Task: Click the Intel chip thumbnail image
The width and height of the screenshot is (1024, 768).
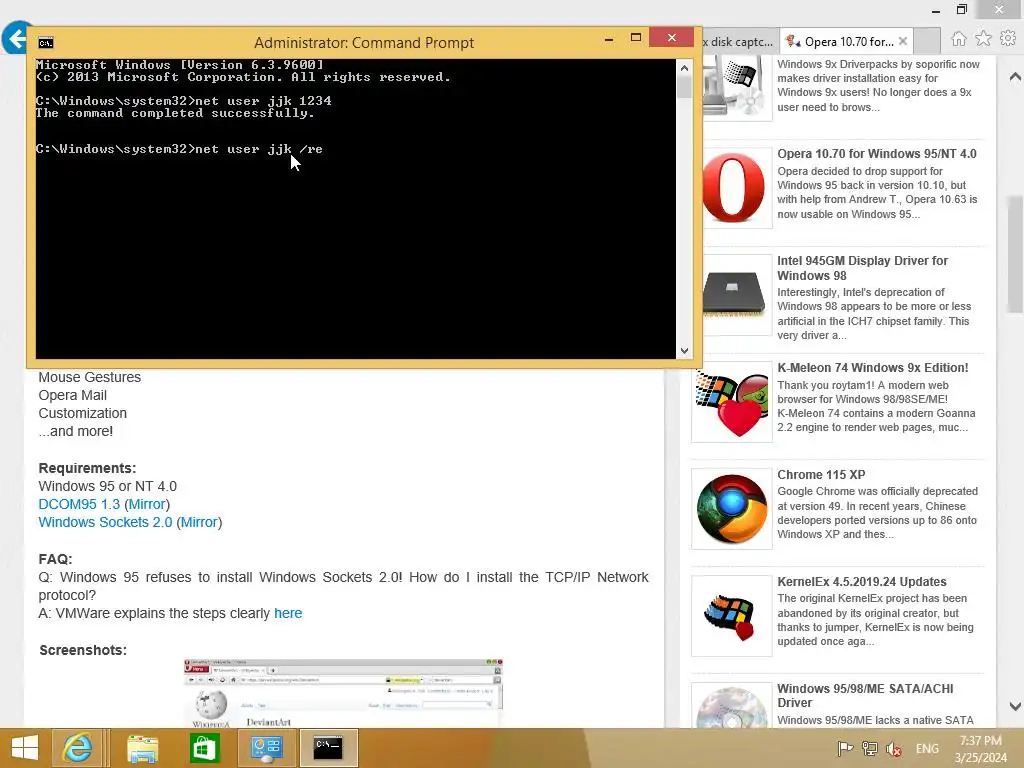Action: (x=733, y=295)
